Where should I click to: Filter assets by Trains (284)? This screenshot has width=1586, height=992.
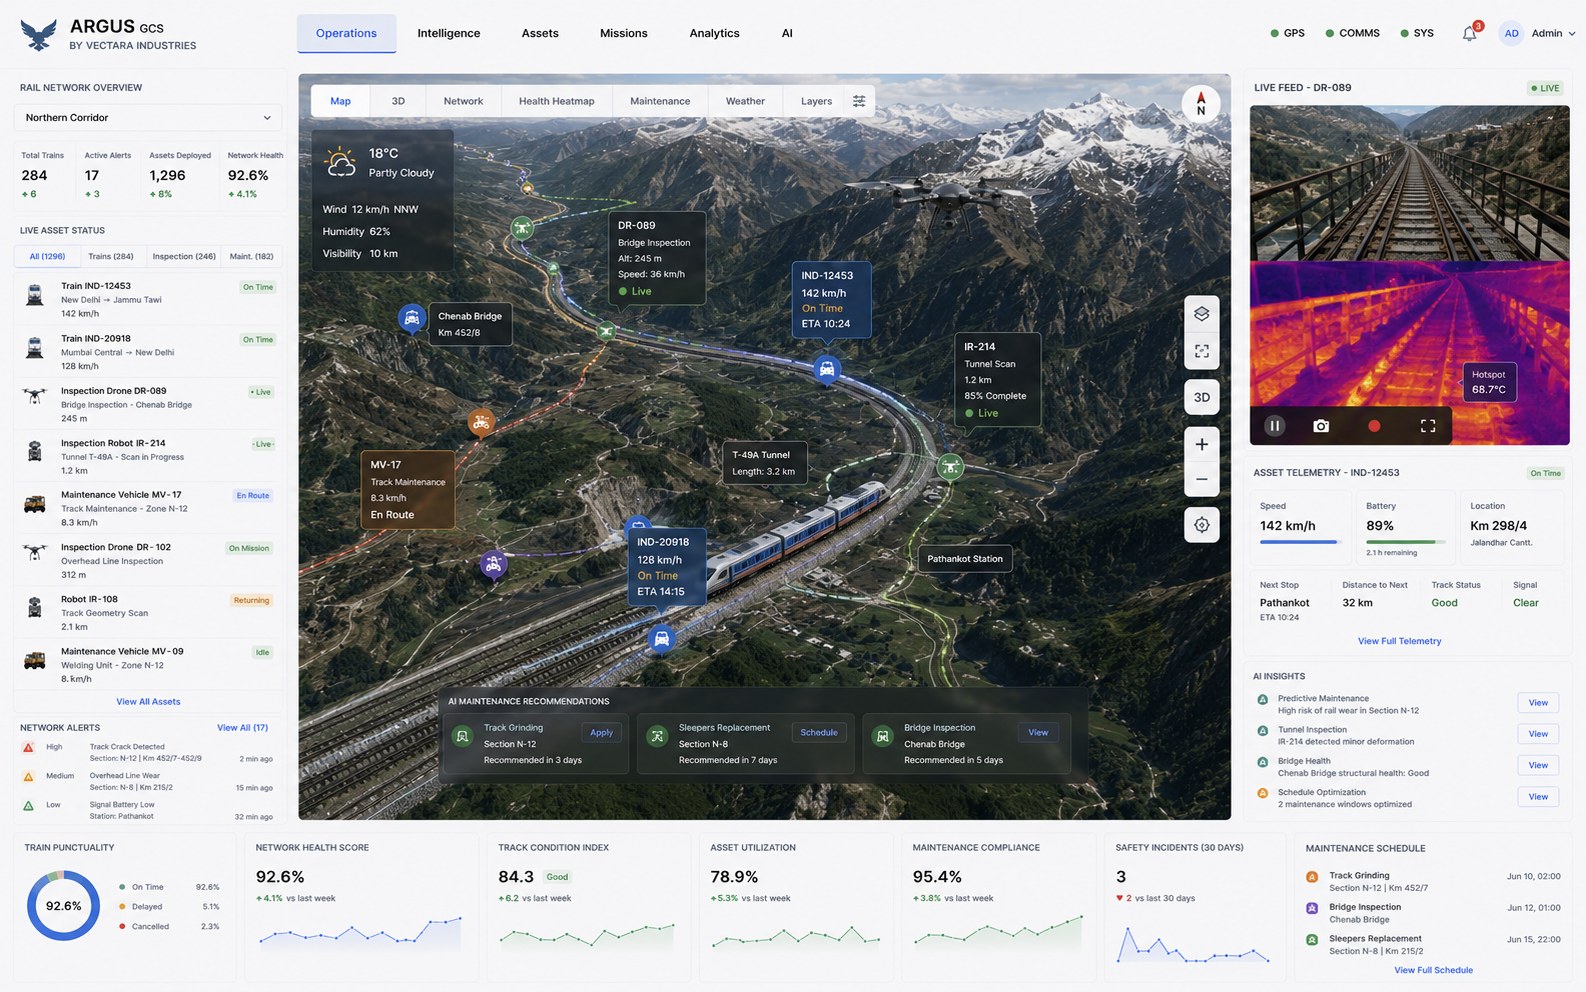(x=111, y=257)
